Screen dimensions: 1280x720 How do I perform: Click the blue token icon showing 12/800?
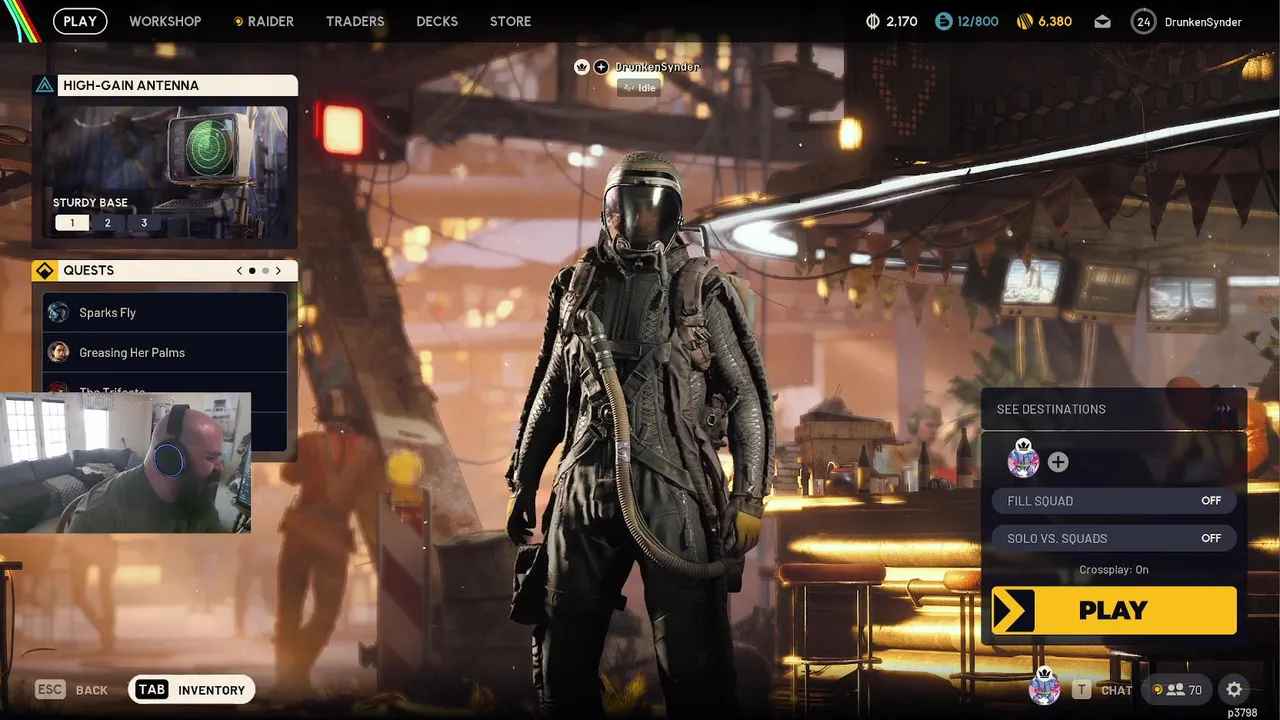click(944, 22)
